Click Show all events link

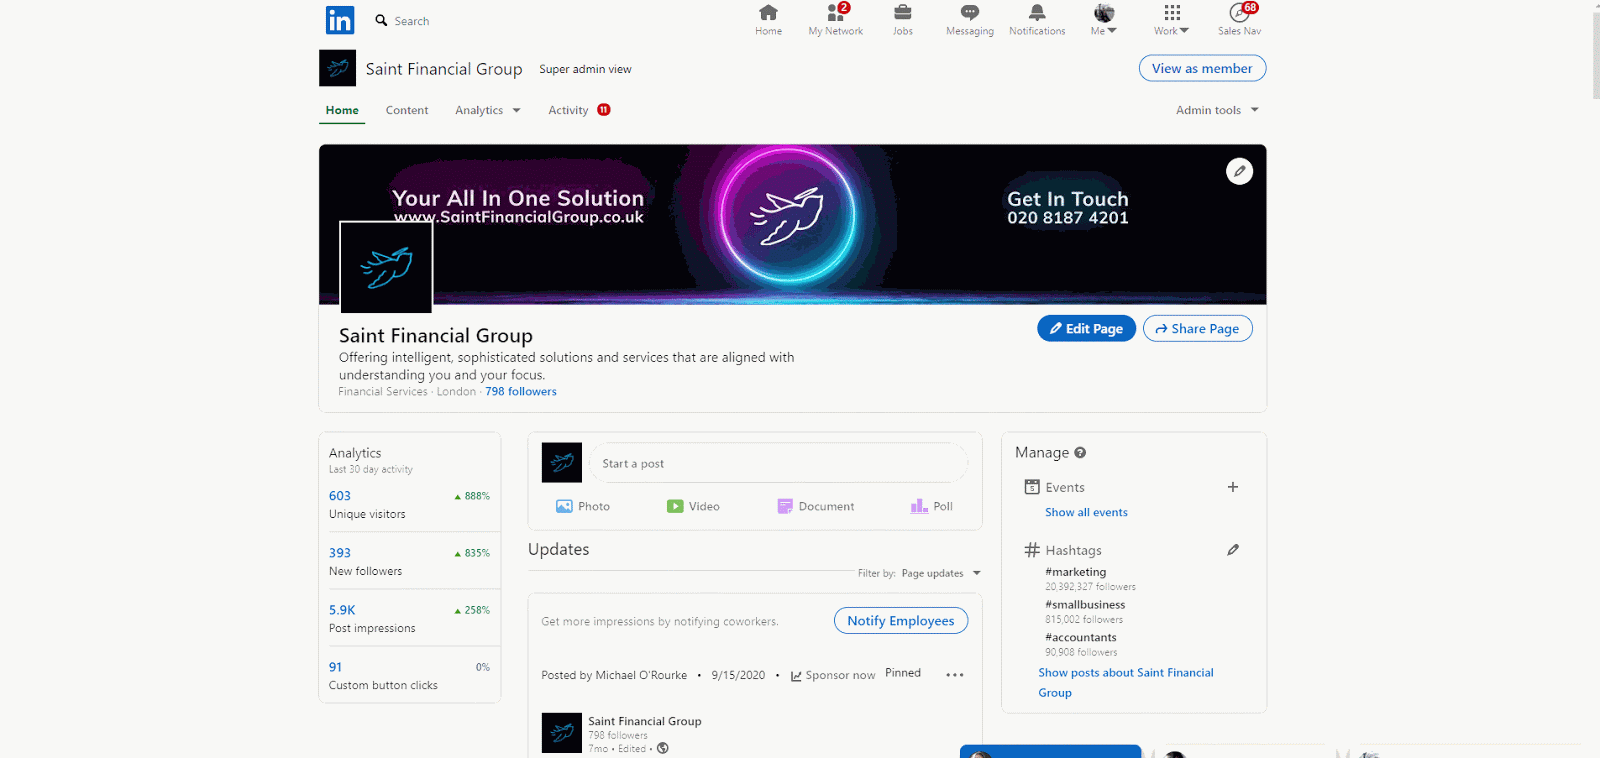pyautogui.click(x=1086, y=512)
